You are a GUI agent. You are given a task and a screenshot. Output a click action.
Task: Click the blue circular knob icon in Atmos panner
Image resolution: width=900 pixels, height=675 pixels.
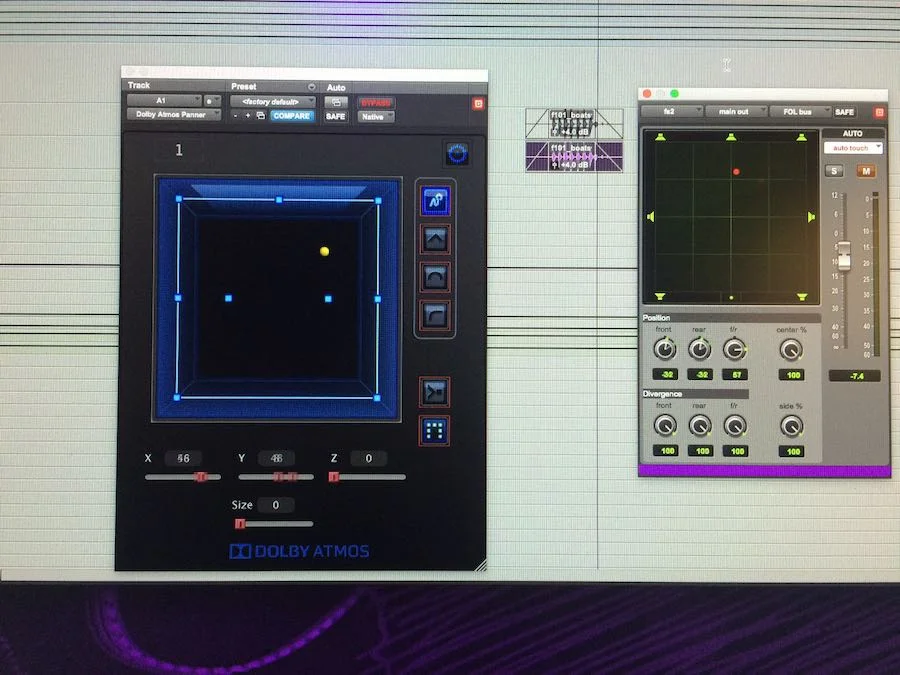click(457, 153)
